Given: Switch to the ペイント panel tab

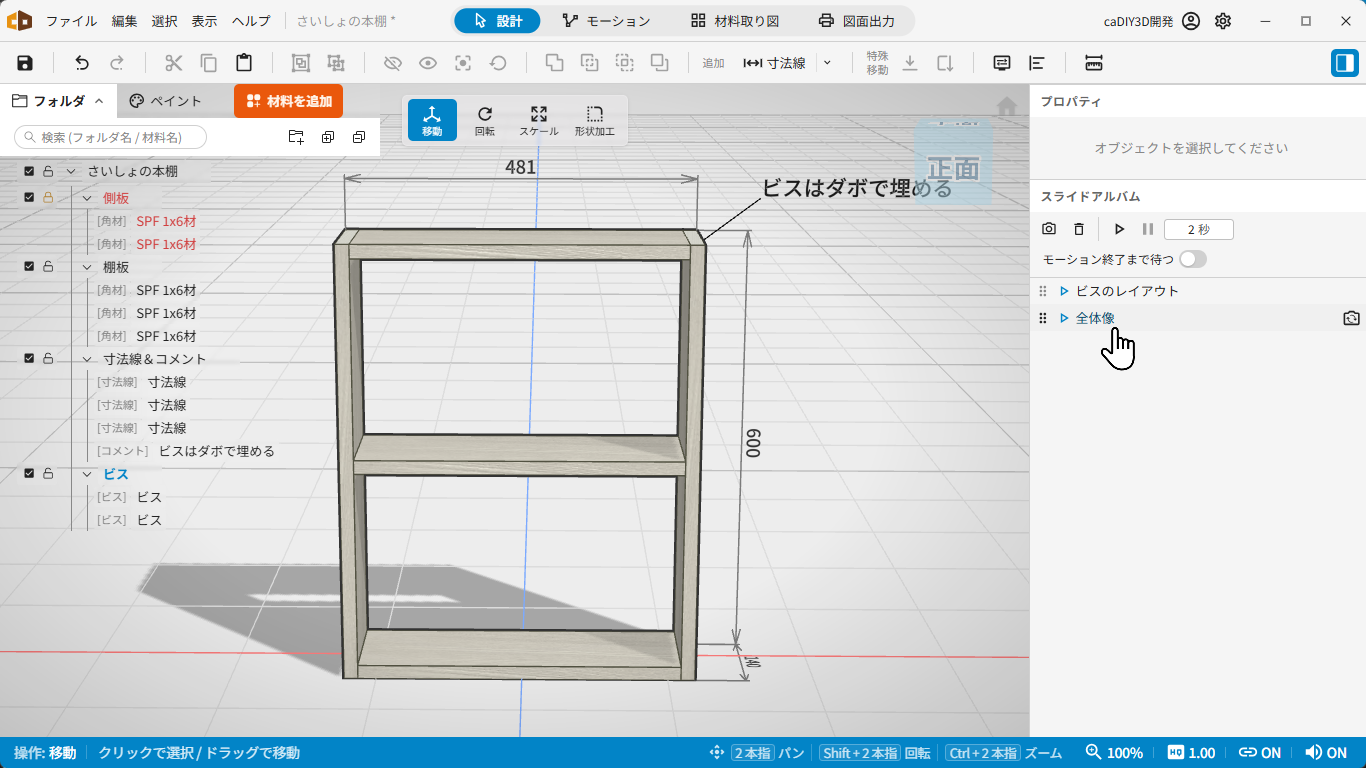Looking at the screenshot, I should [x=166, y=101].
